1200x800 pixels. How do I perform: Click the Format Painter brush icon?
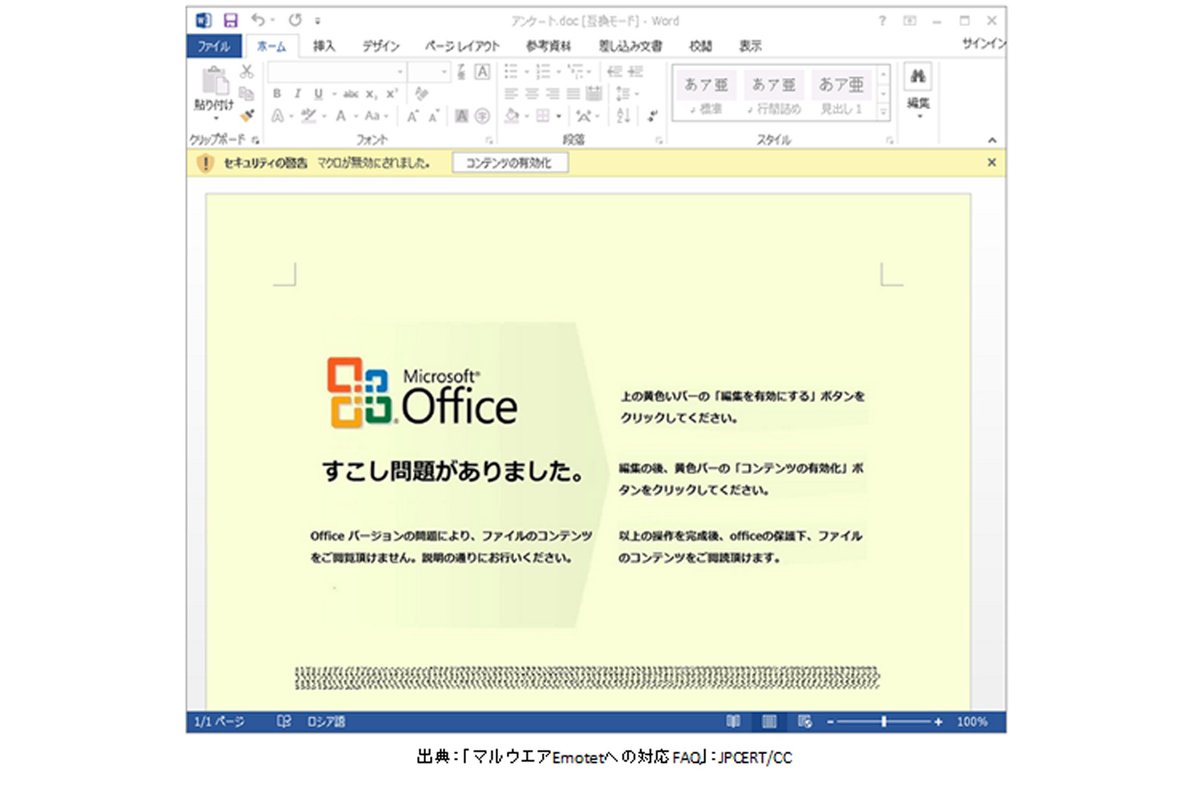click(x=247, y=116)
